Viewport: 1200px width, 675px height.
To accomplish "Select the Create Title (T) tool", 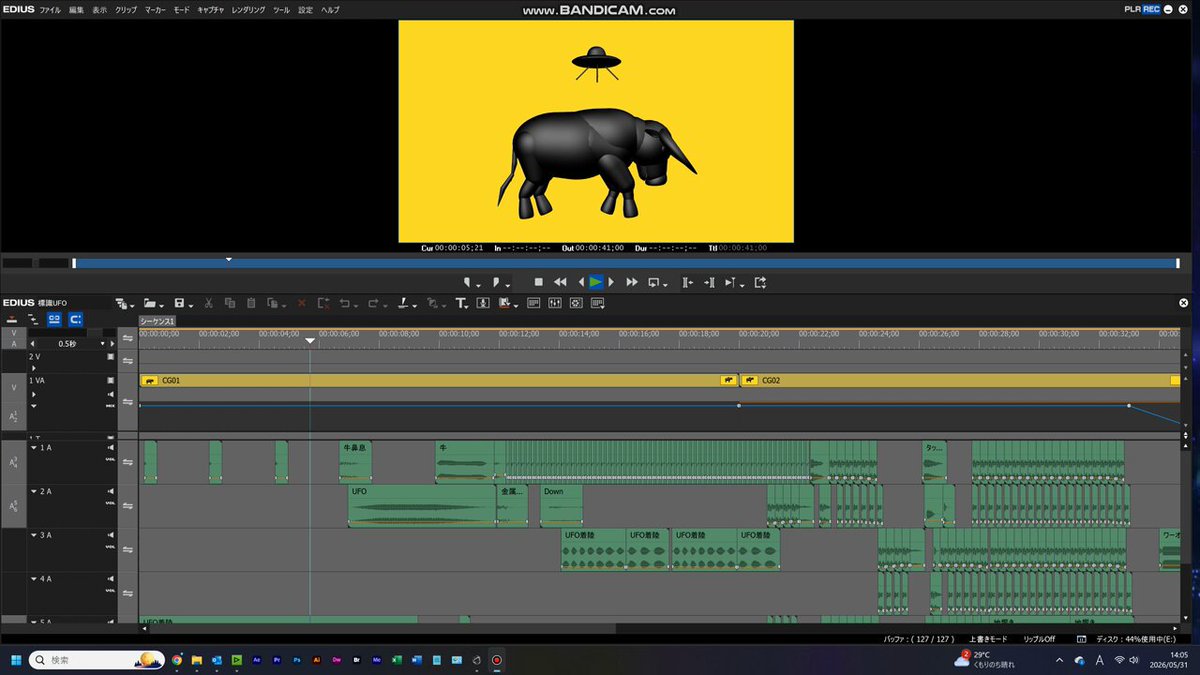I will click(460, 303).
